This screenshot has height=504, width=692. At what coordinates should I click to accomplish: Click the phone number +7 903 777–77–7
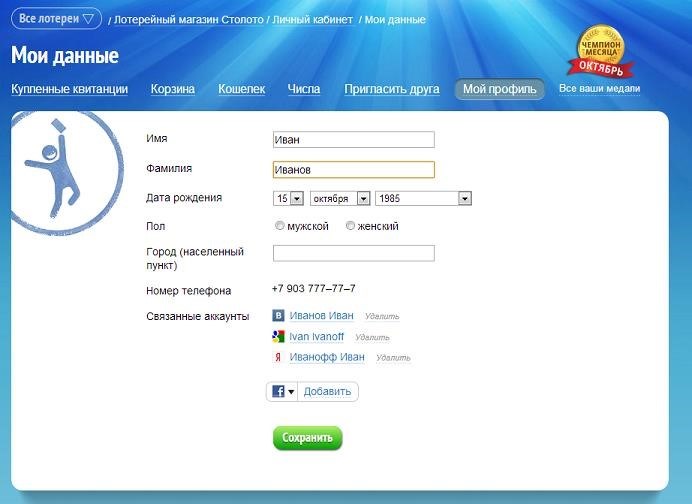click(x=314, y=289)
